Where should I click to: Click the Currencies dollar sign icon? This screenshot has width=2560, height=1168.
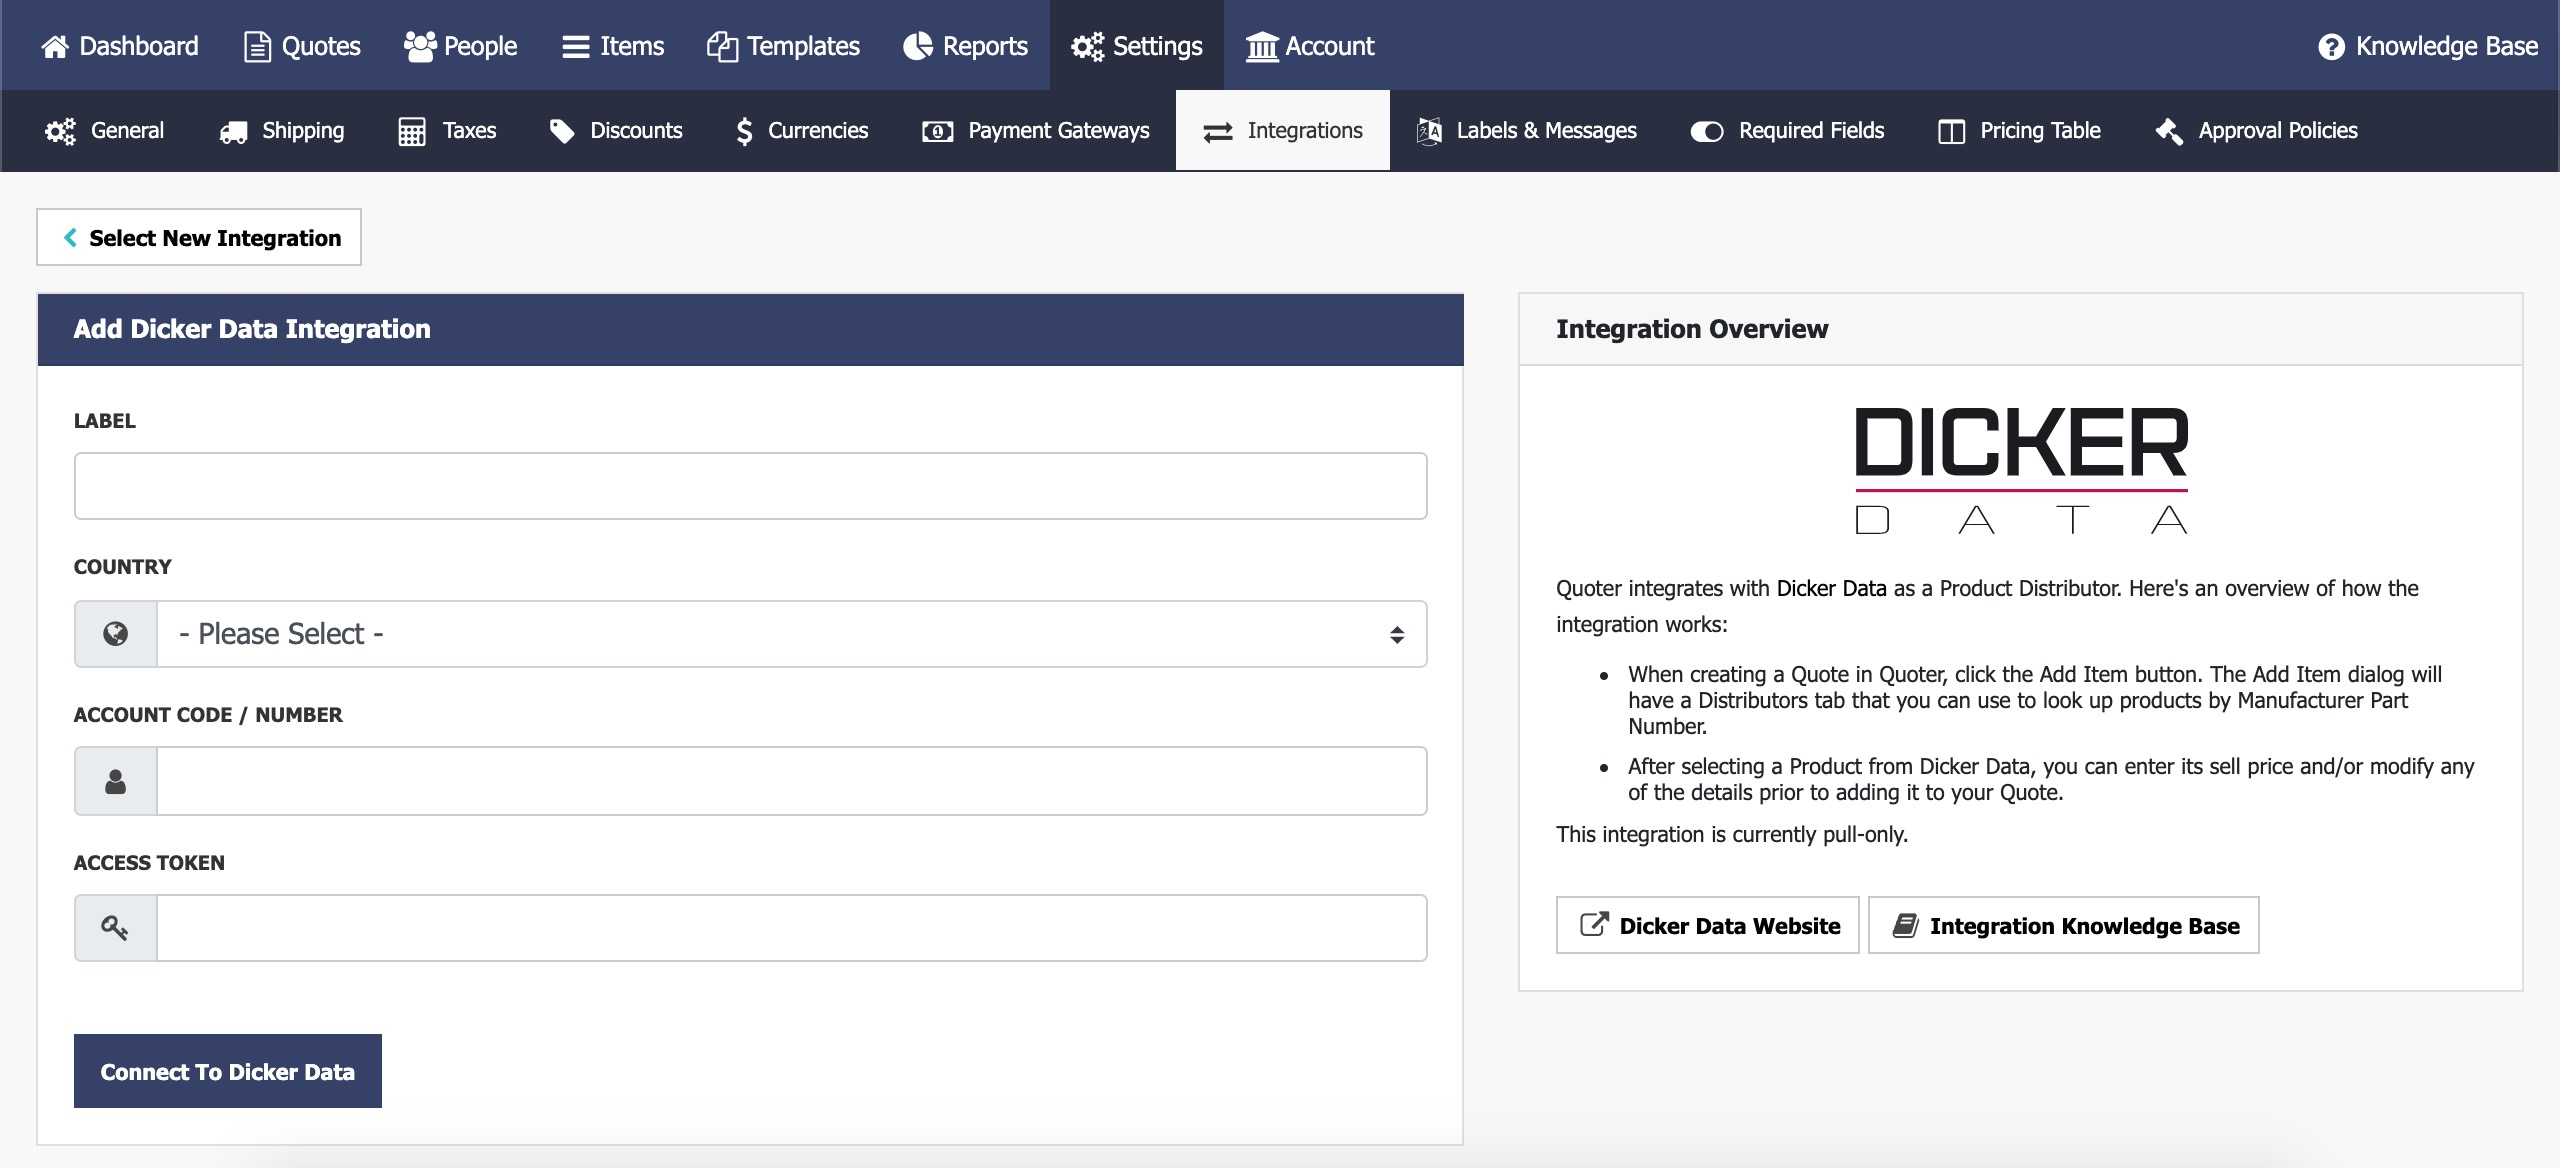744,131
